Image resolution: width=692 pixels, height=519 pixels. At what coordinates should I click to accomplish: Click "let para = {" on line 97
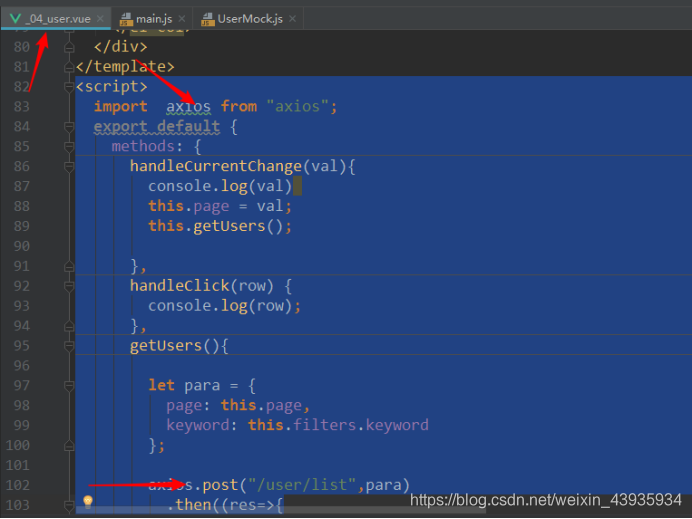(202, 386)
